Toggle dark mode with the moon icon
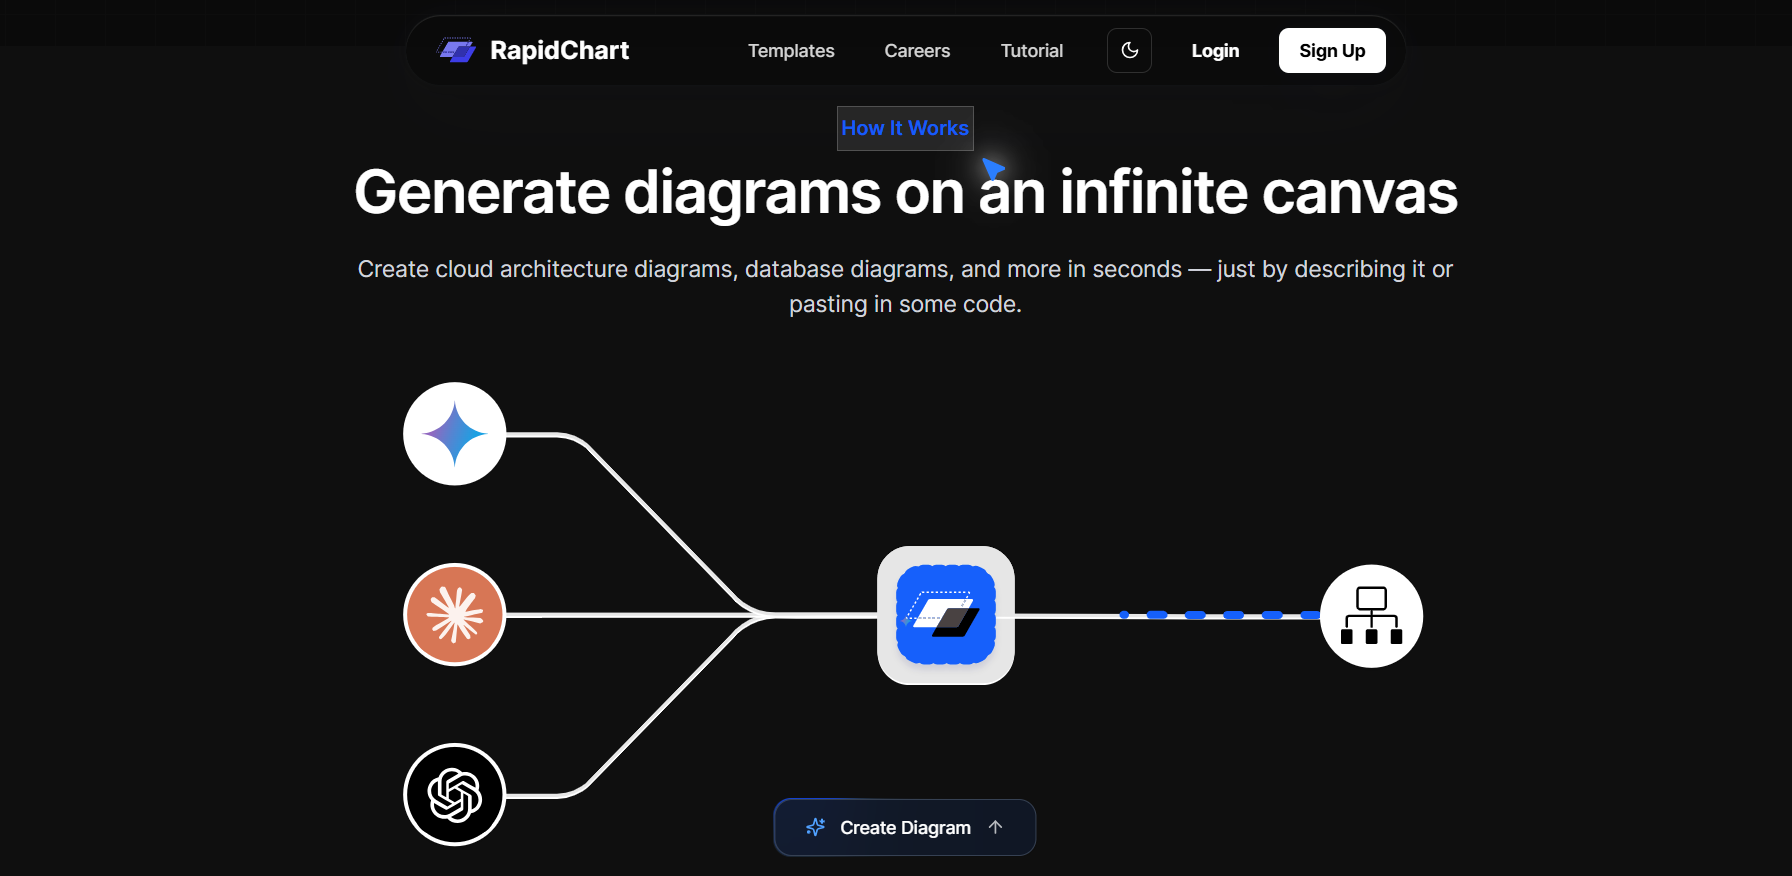Screen dimensions: 1792x876 coord(1129,50)
